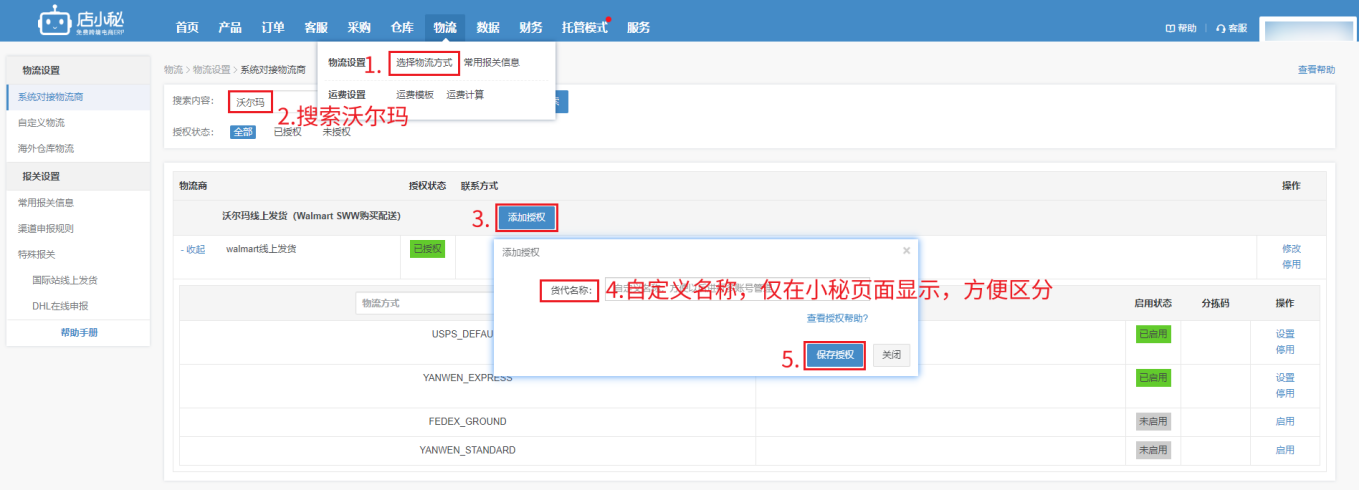
Task: Select 选择物流方式 in the dropdown menu
Action: pyautogui.click(x=424, y=63)
